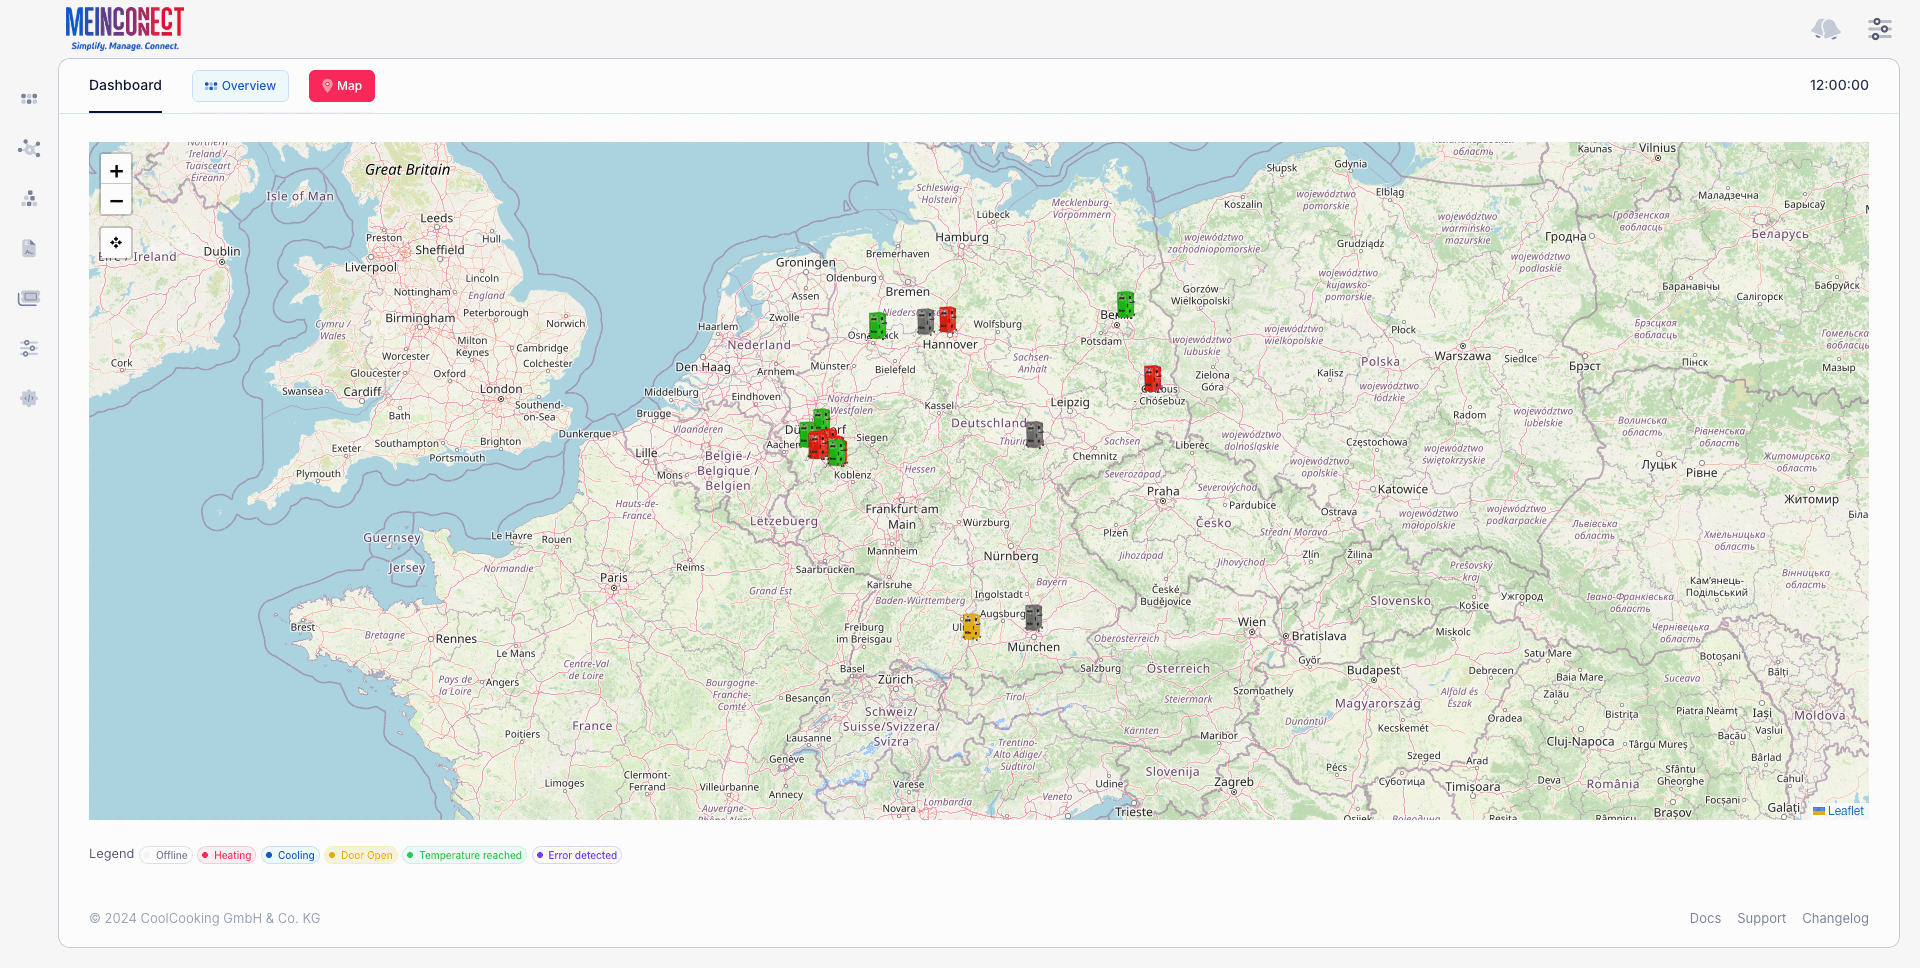Click the Door Open legend badge
Viewport: 1920px width, 968px height.
click(x=360, y=855)
